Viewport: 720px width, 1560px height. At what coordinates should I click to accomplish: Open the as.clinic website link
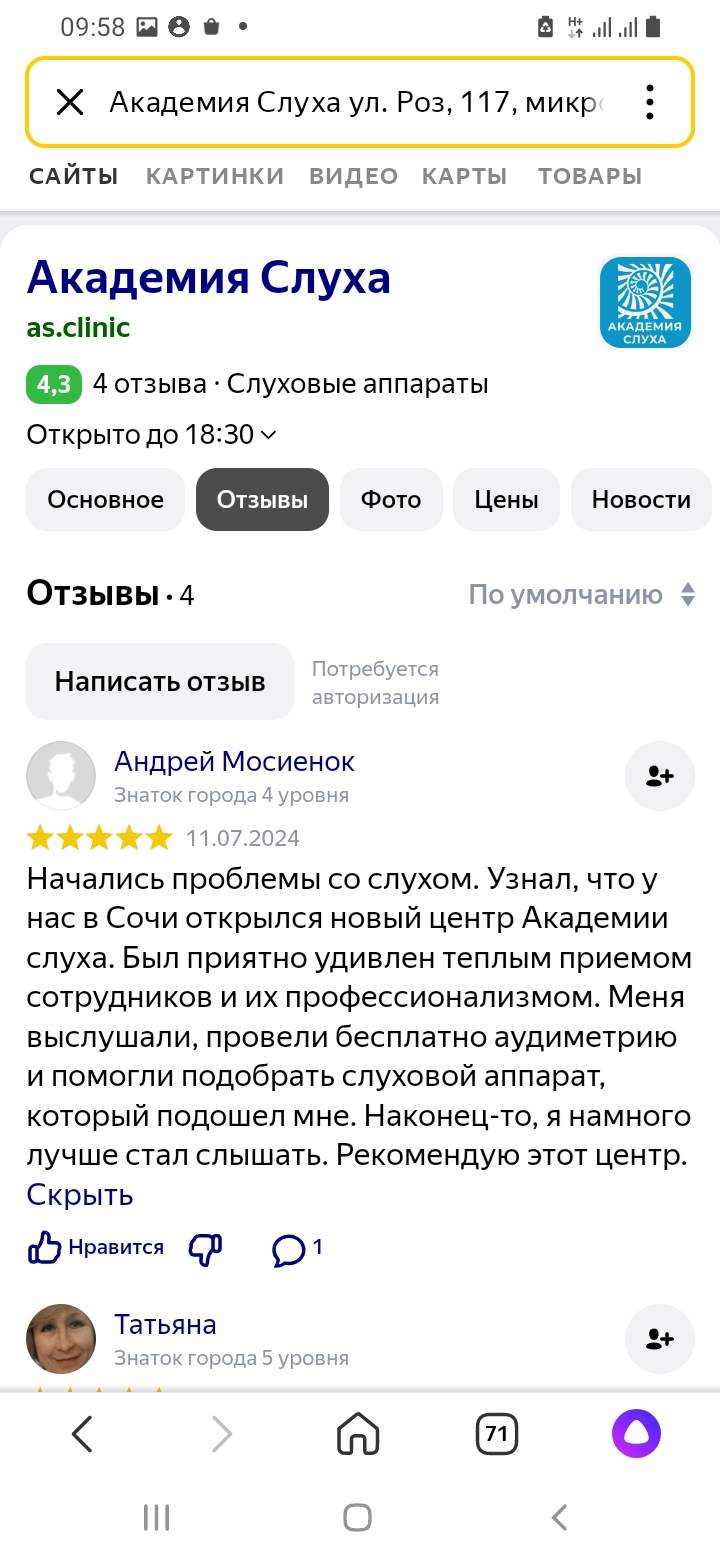[x=78, y=328]
